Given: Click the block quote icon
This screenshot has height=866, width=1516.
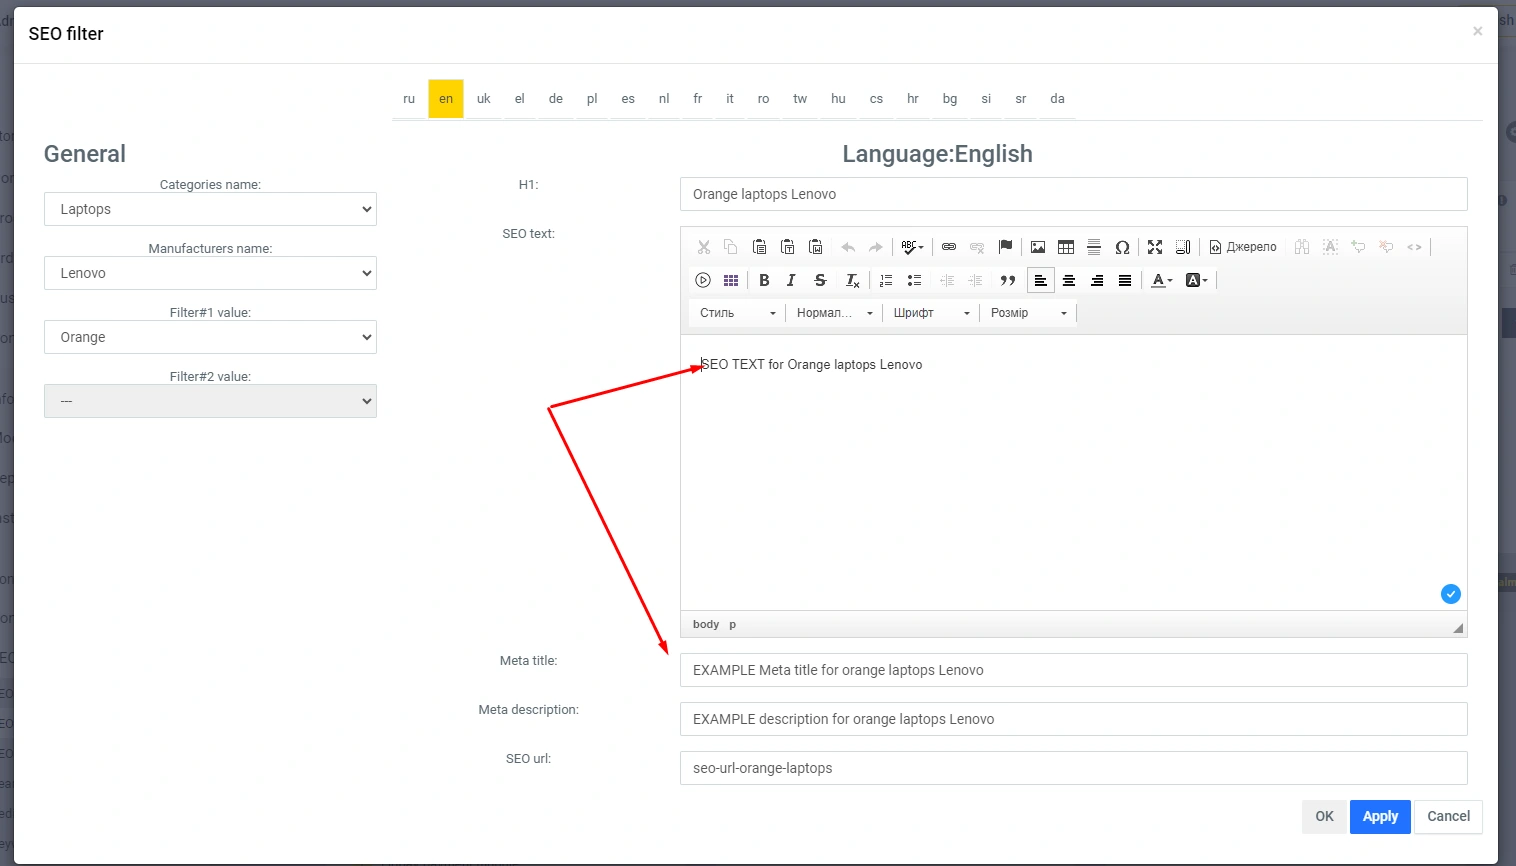Looking at the screenshot, I should [1008, 281].
